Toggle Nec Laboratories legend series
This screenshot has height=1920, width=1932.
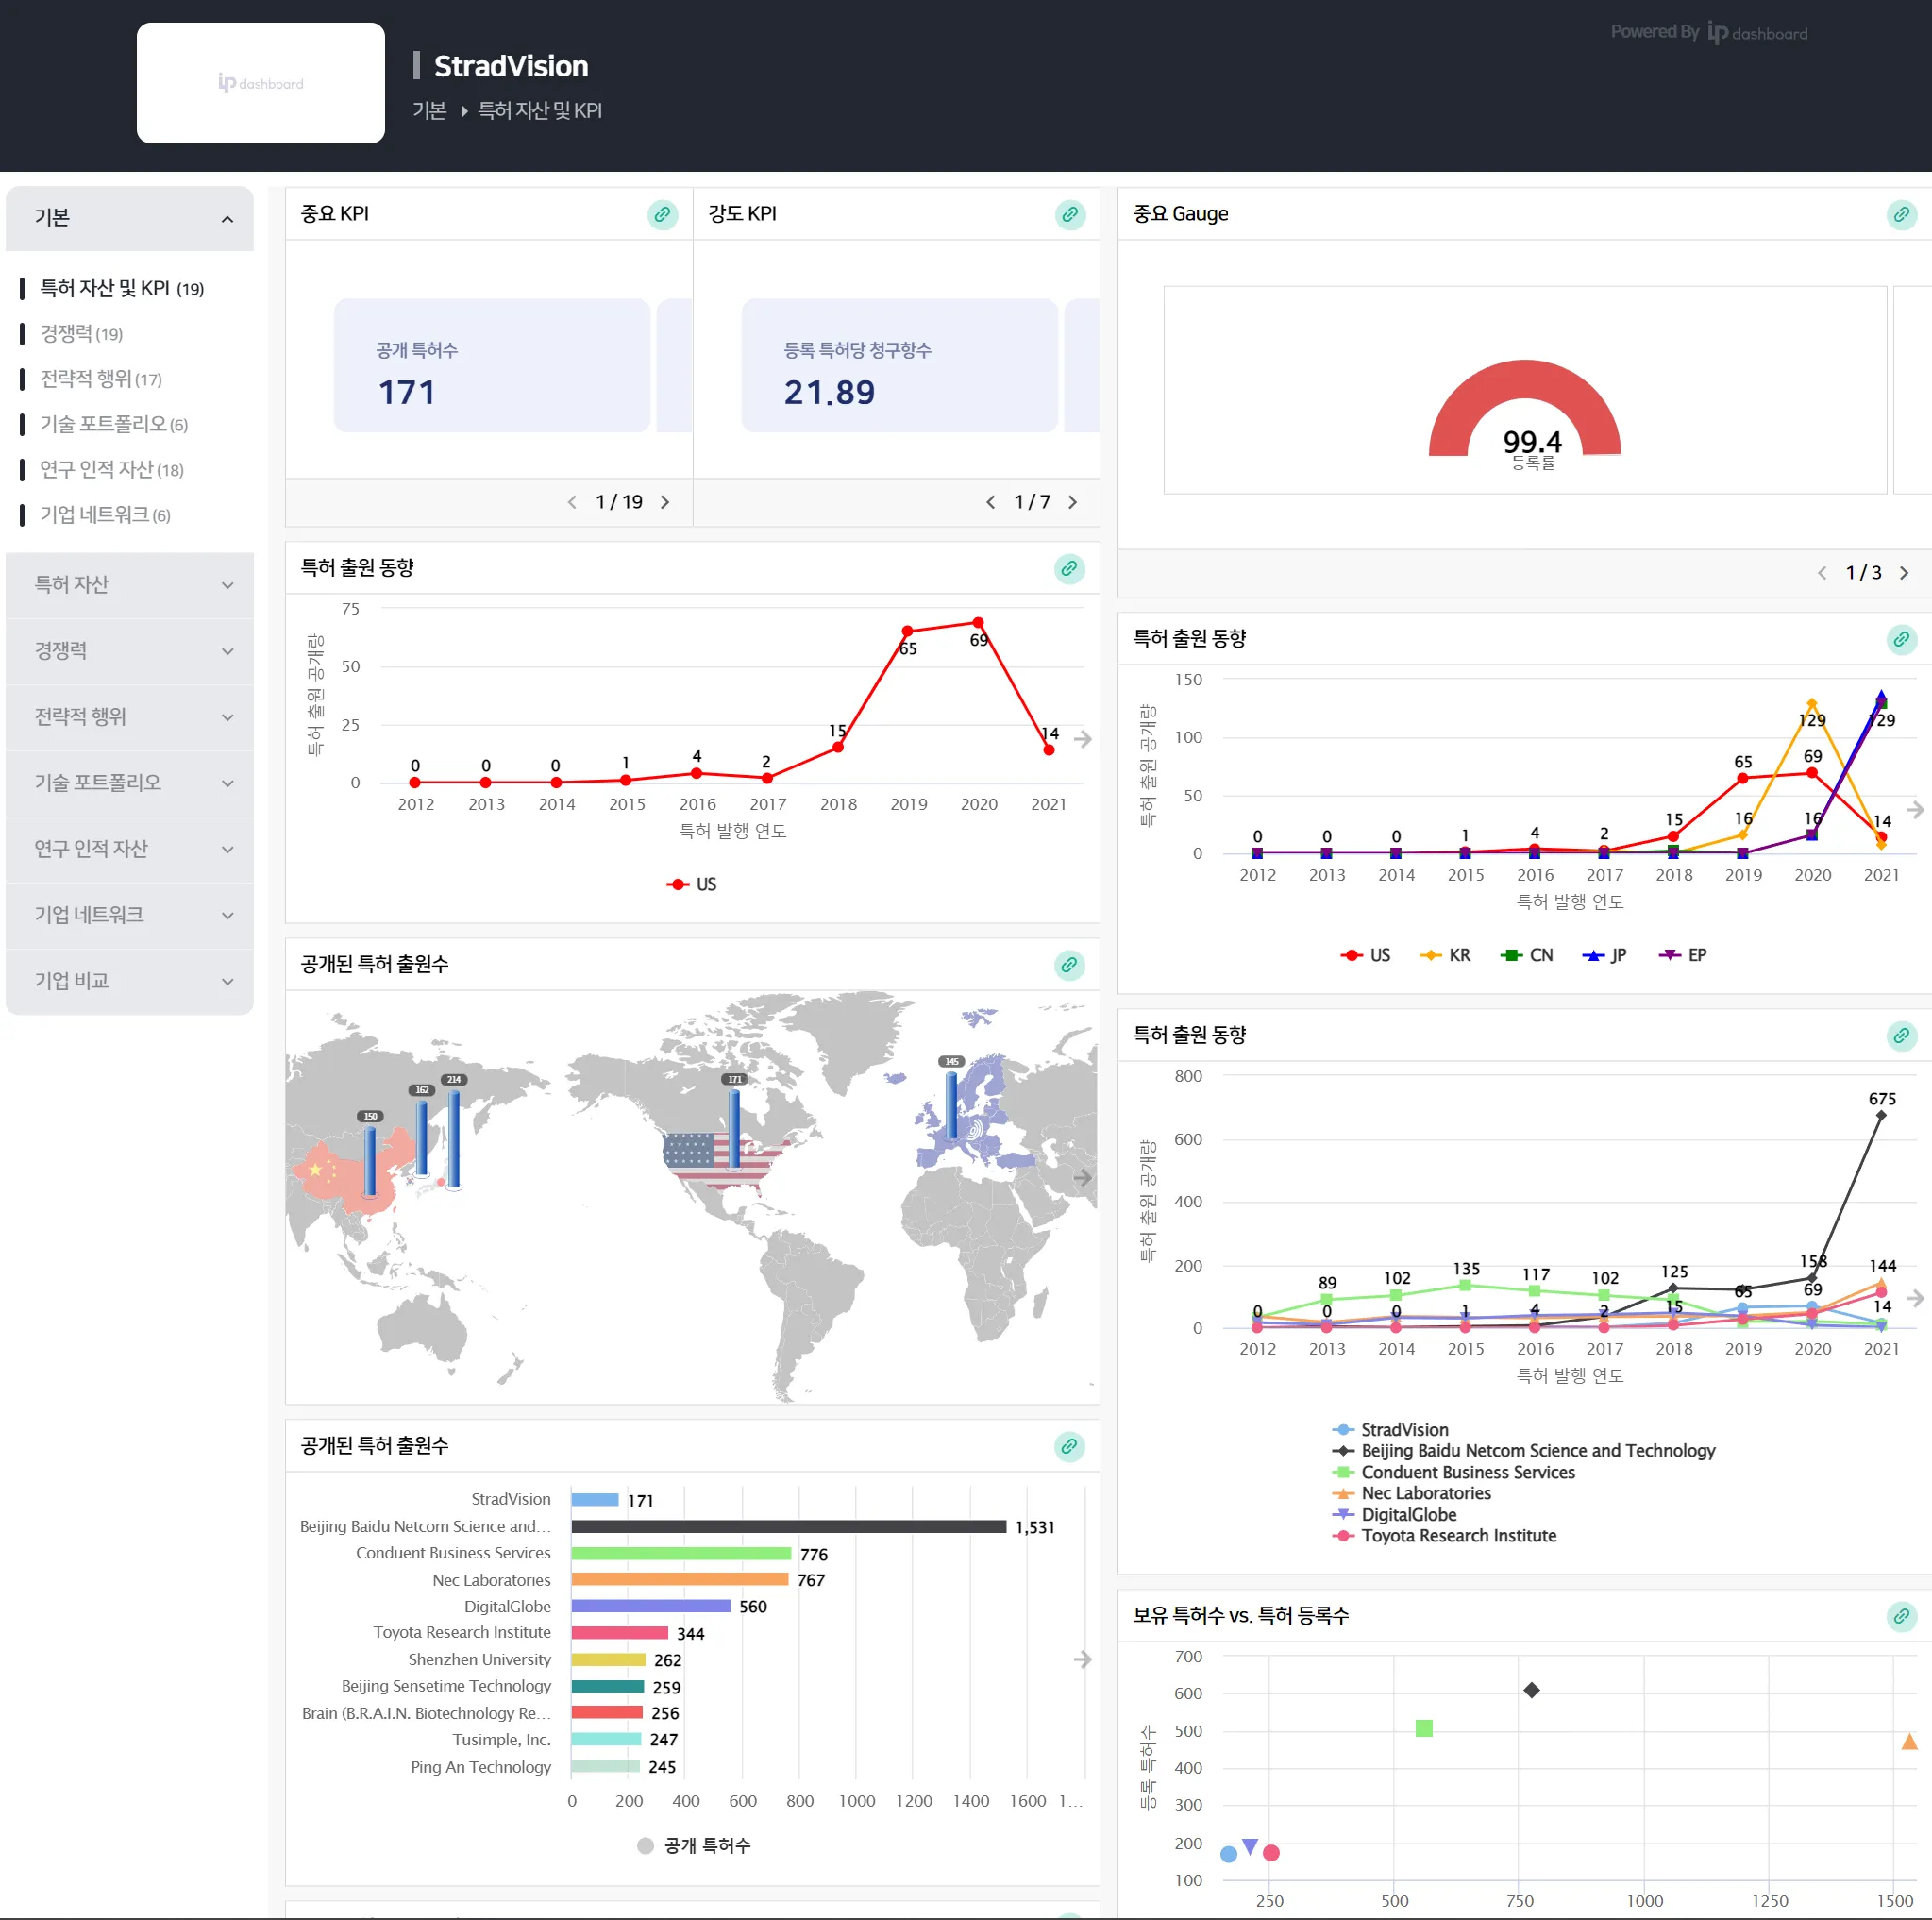coord(1424,1493)
